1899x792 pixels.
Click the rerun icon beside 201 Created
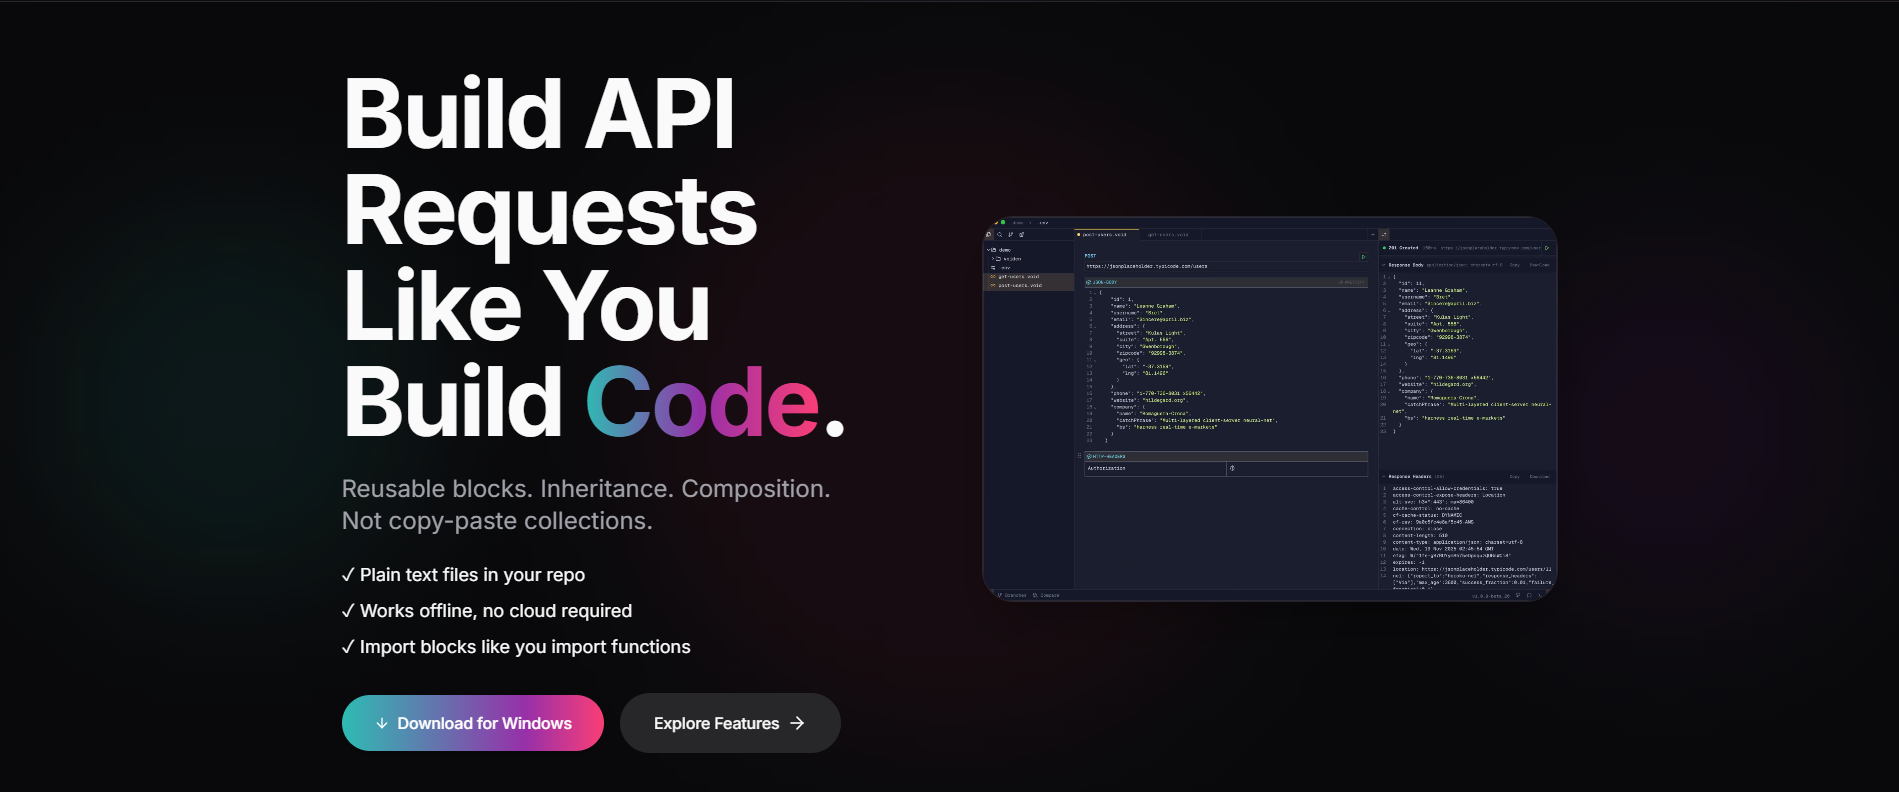point(1547,248)
